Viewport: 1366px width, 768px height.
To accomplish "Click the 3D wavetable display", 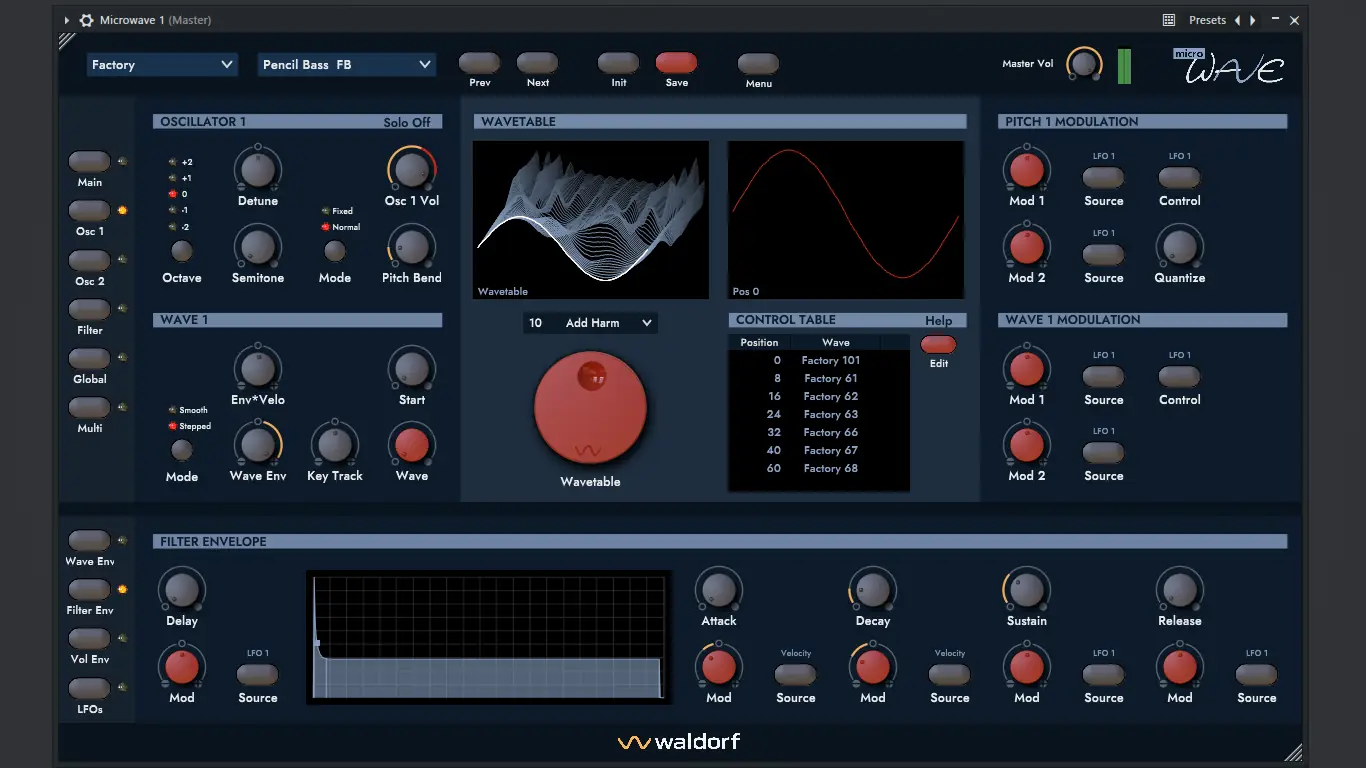I will click(591, 220).
